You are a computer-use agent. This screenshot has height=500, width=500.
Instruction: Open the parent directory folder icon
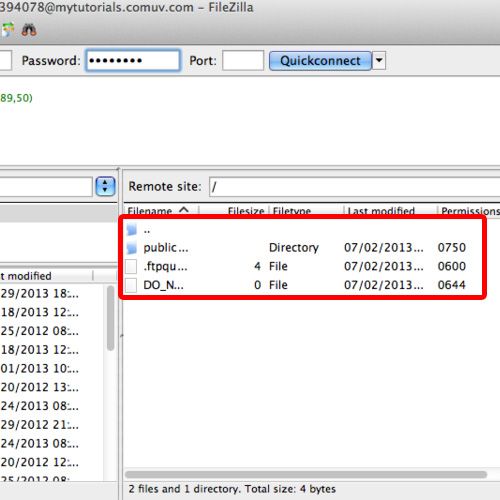pyautogui.click(x=132, y=229)
